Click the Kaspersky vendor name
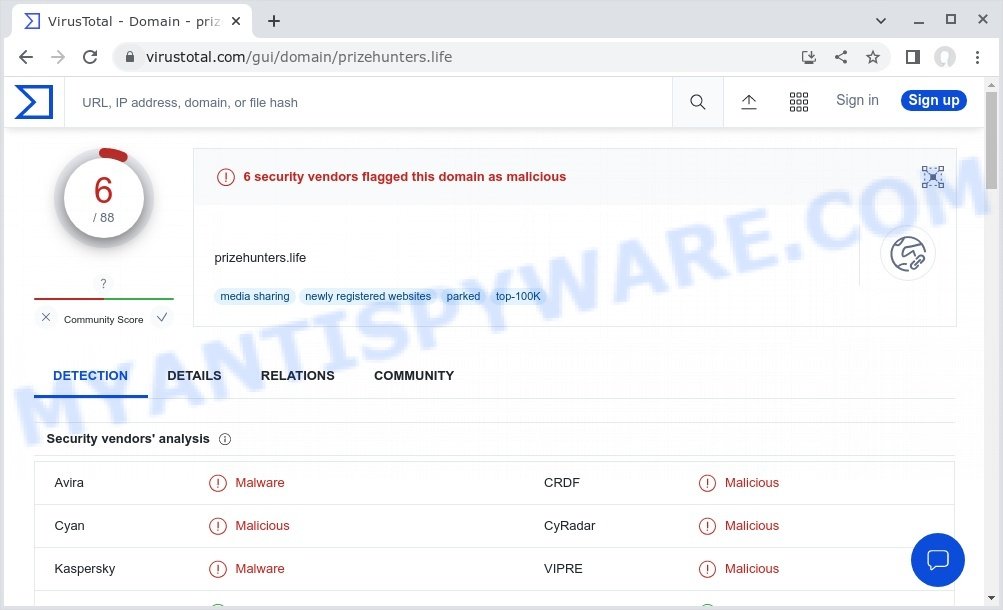The height and width of the screenshot is (610, 1003). pos(84,568)
